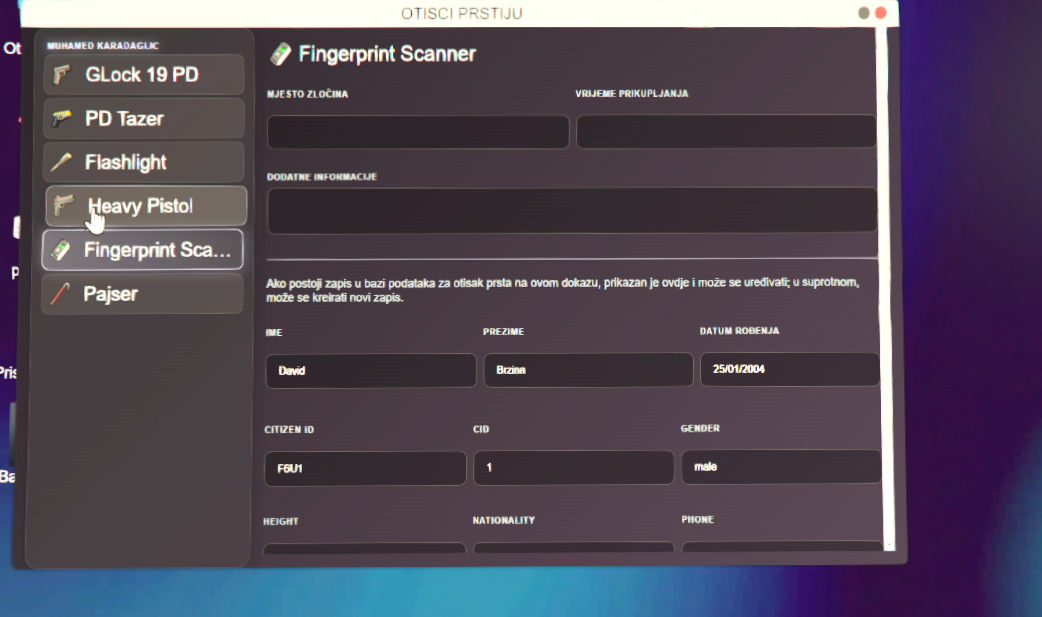Select GLock 19 PD evidence item
The image size is (1042, 617).
(144, 74)
